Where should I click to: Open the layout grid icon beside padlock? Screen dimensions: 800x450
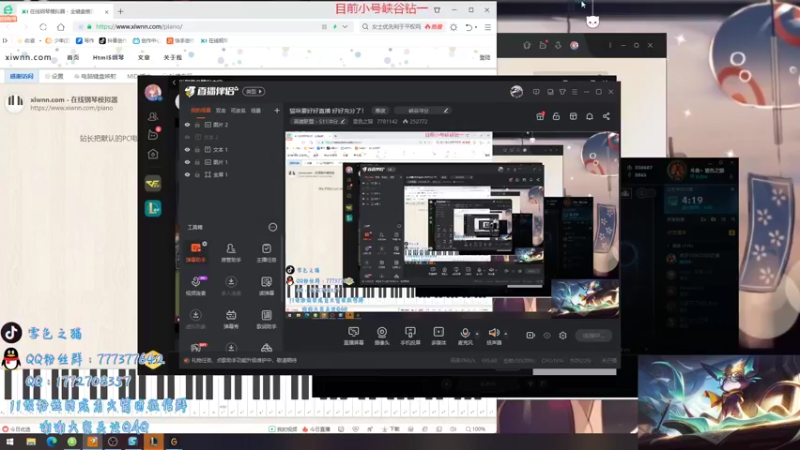[573, 116]
